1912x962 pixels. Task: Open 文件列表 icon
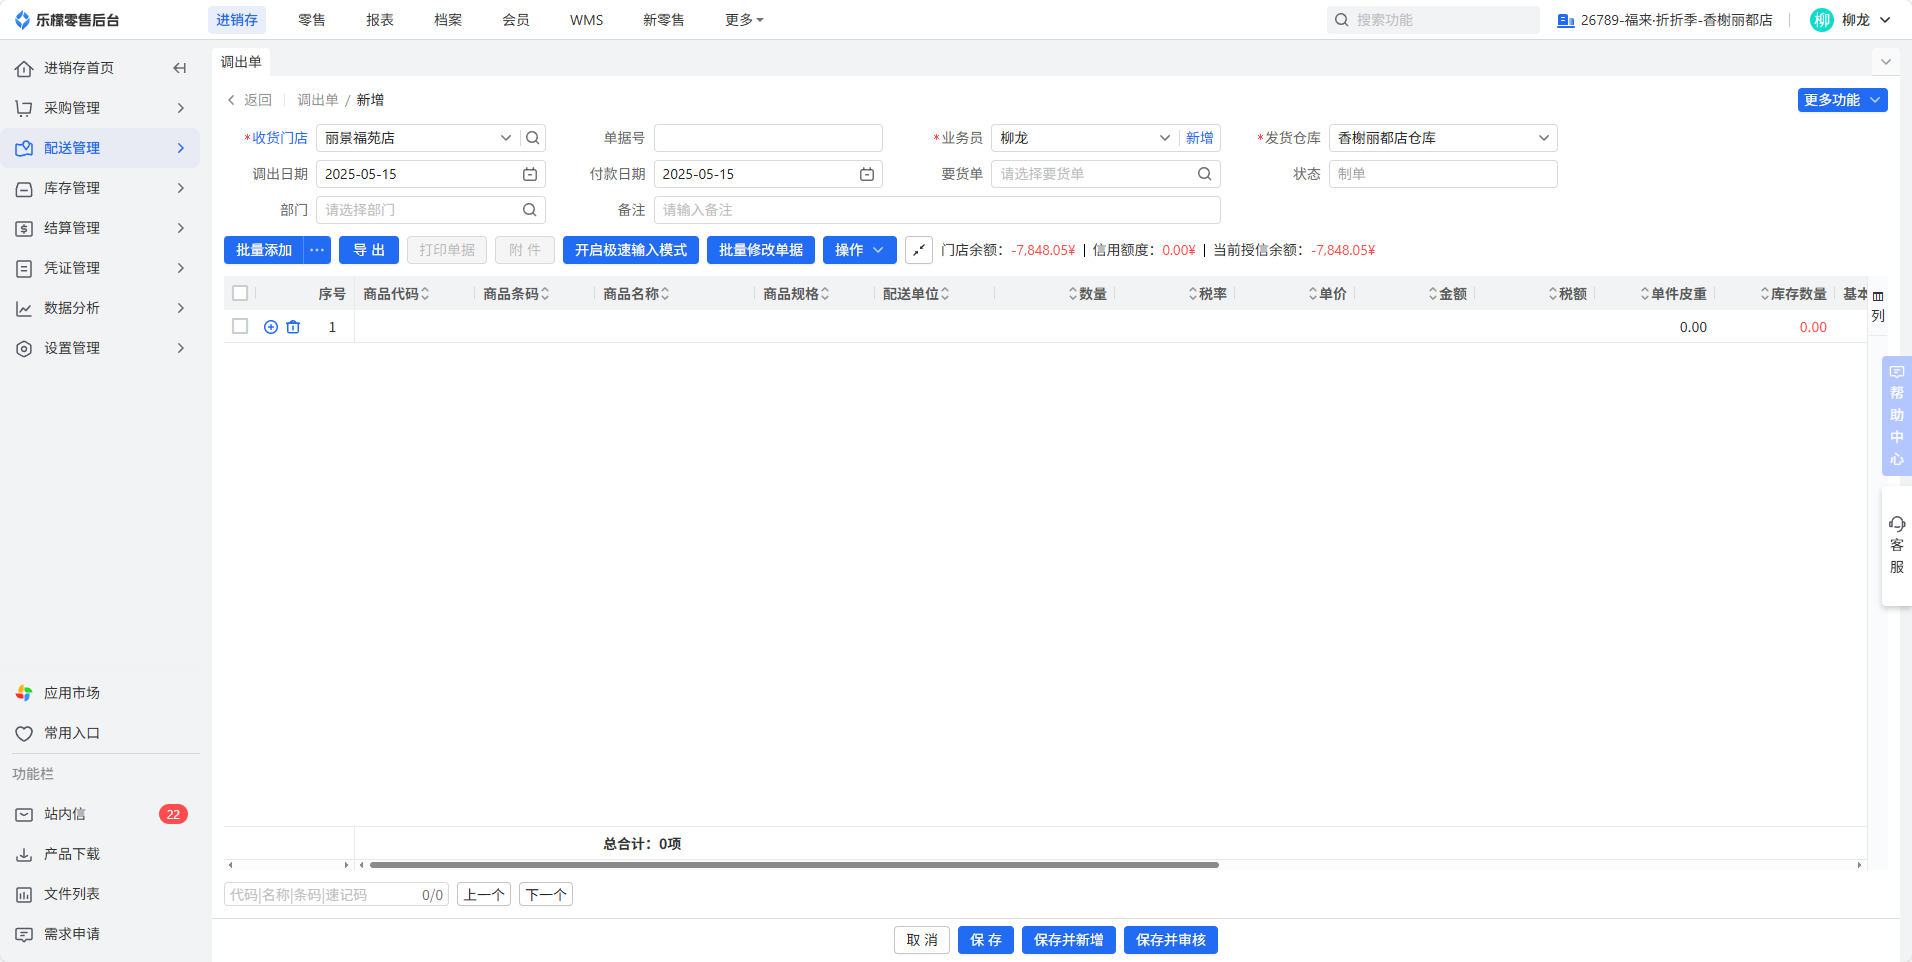pyautogui.click(x=24, y=894)
